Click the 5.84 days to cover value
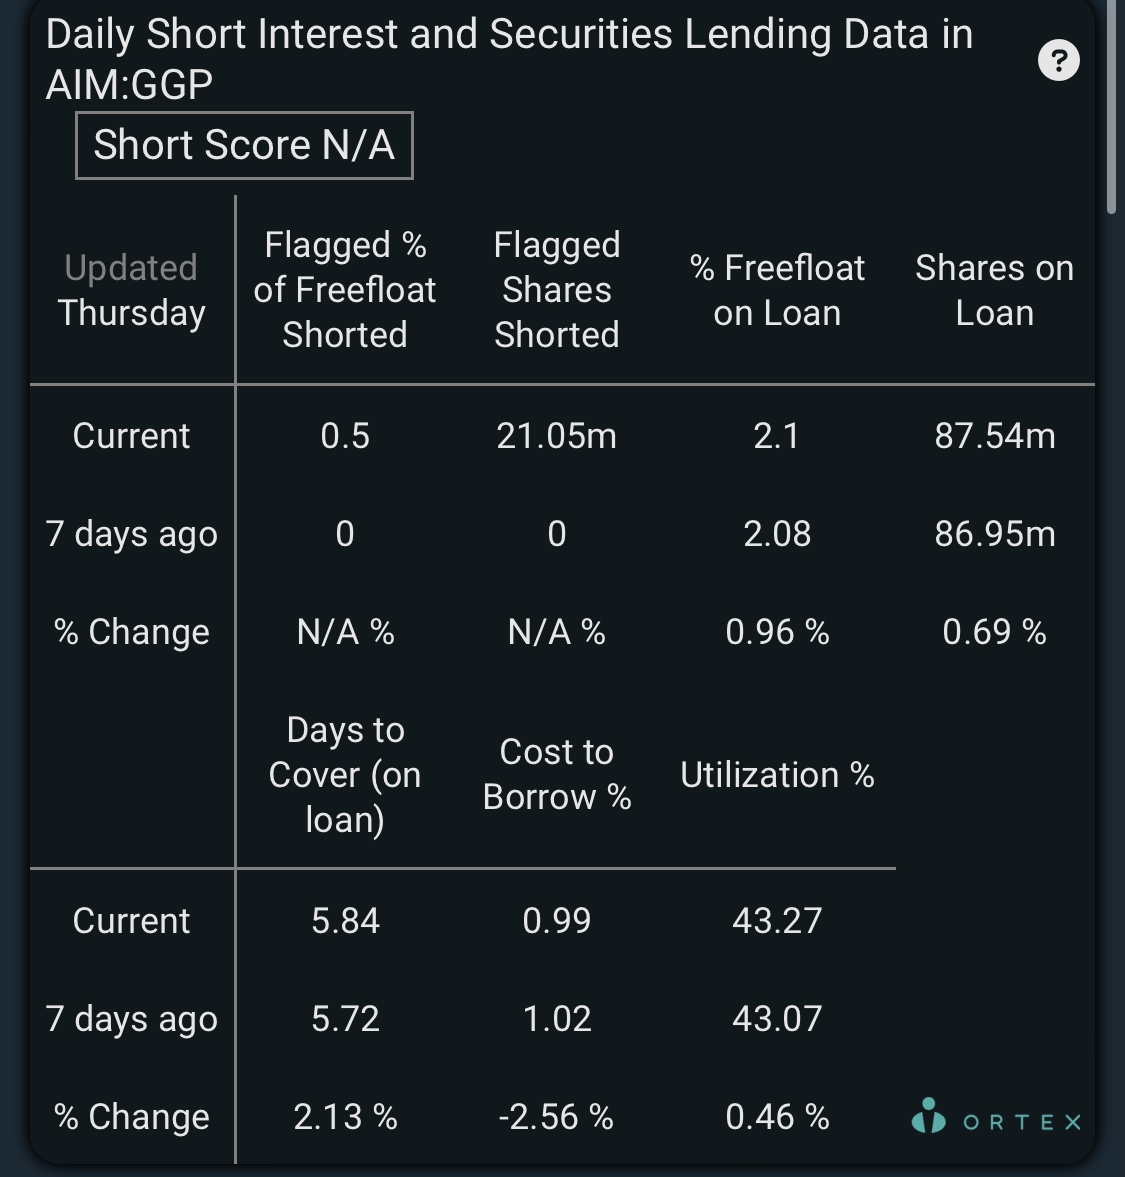Image resolution: width=1125 pixels, height=1177 pixels. point(344,920)
